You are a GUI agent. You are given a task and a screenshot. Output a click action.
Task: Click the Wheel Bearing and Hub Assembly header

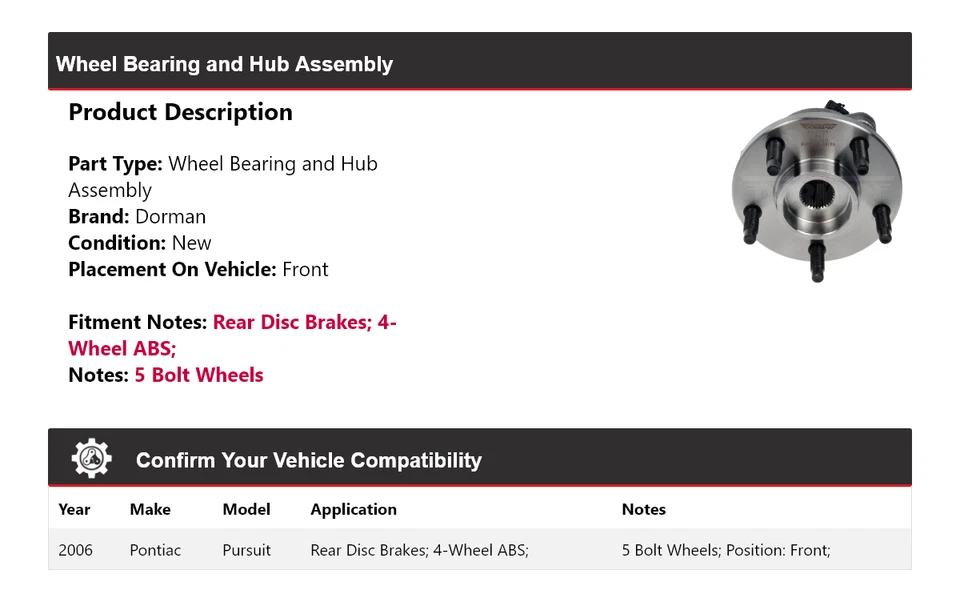pos(224,64)
